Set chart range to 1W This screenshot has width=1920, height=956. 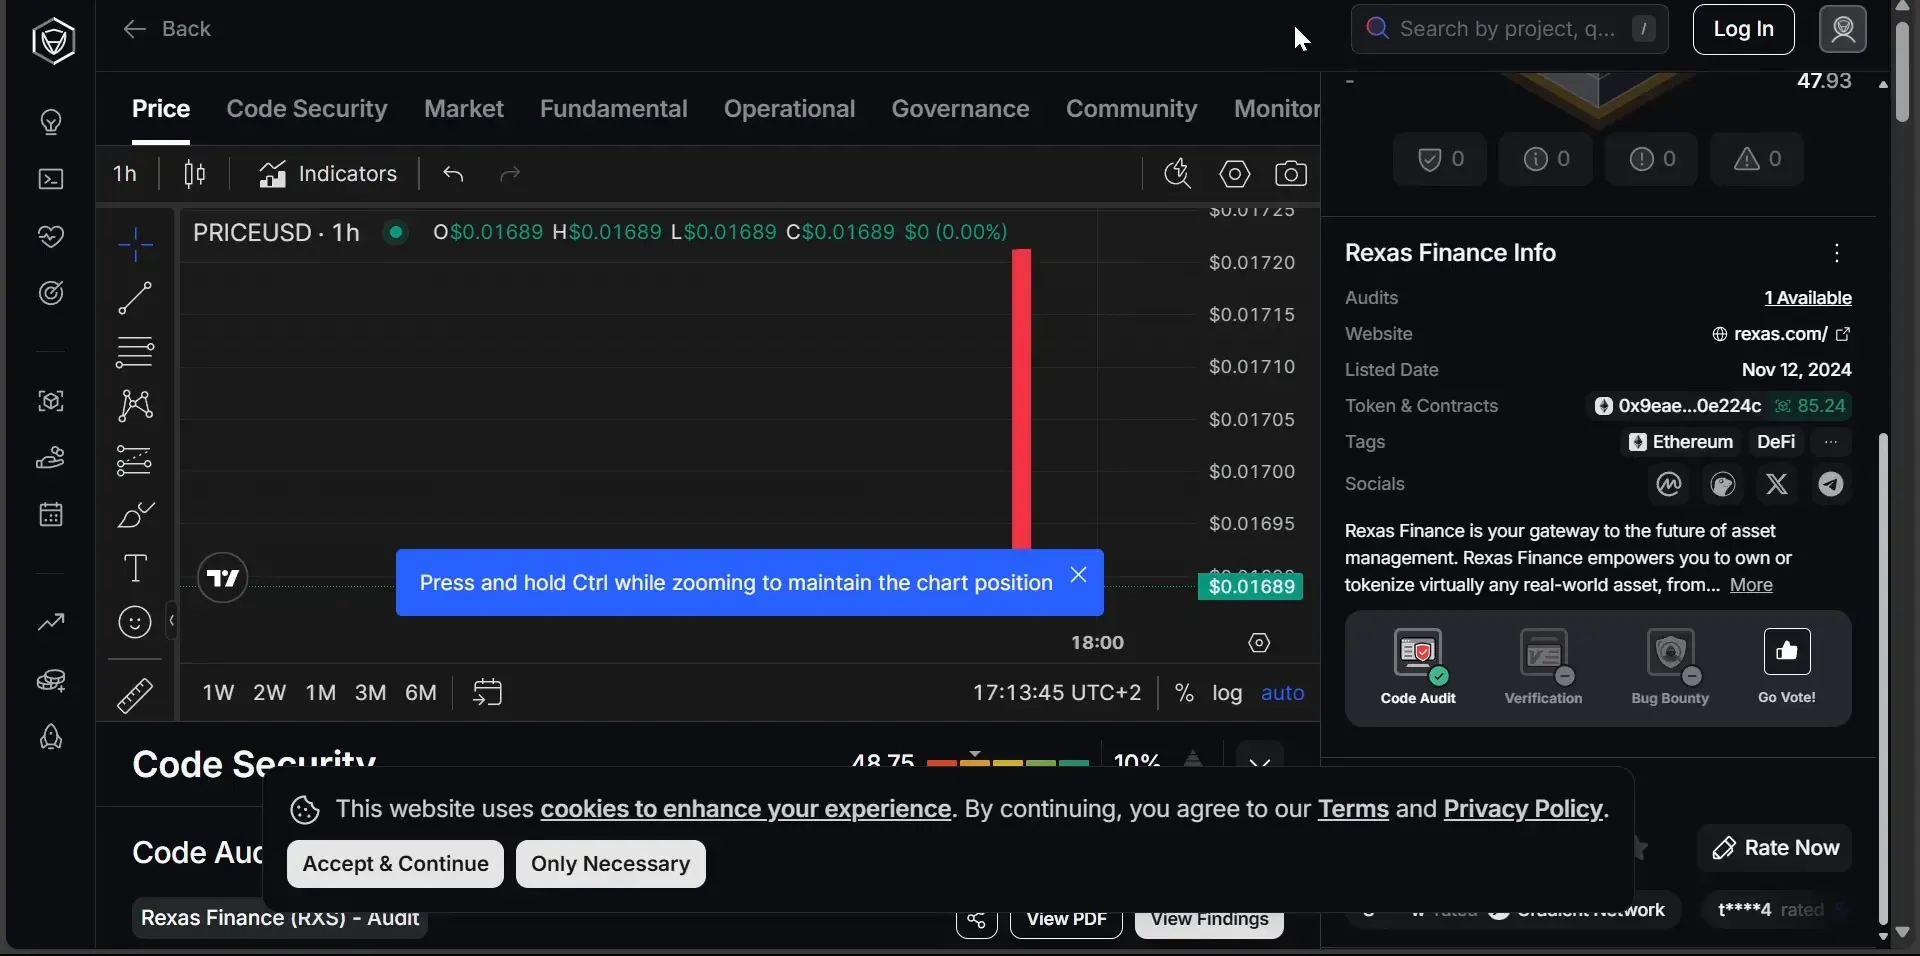[x=218, y=693]
